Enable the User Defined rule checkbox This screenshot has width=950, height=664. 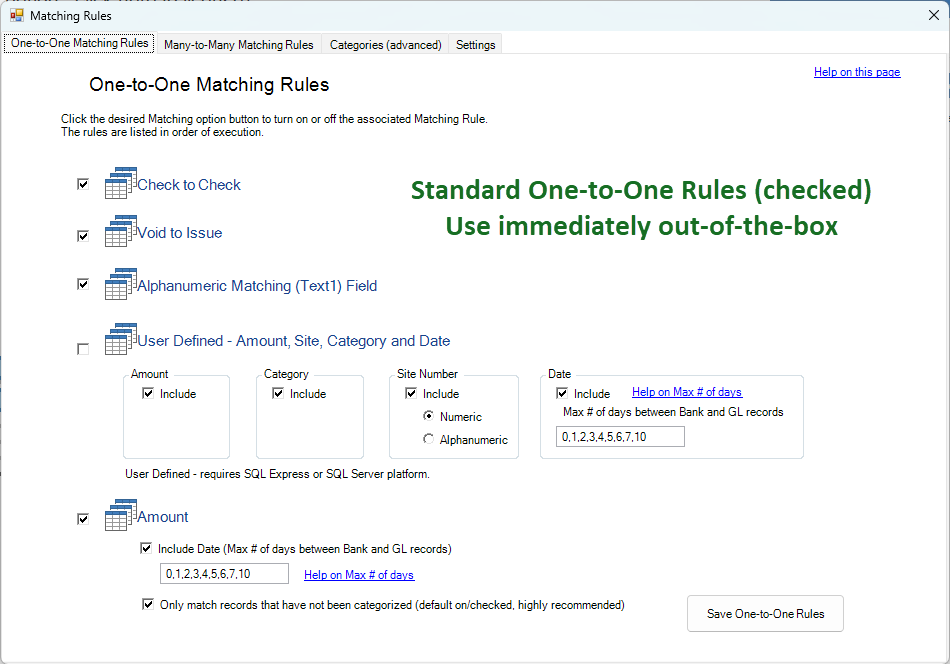[x=83, y=349]
